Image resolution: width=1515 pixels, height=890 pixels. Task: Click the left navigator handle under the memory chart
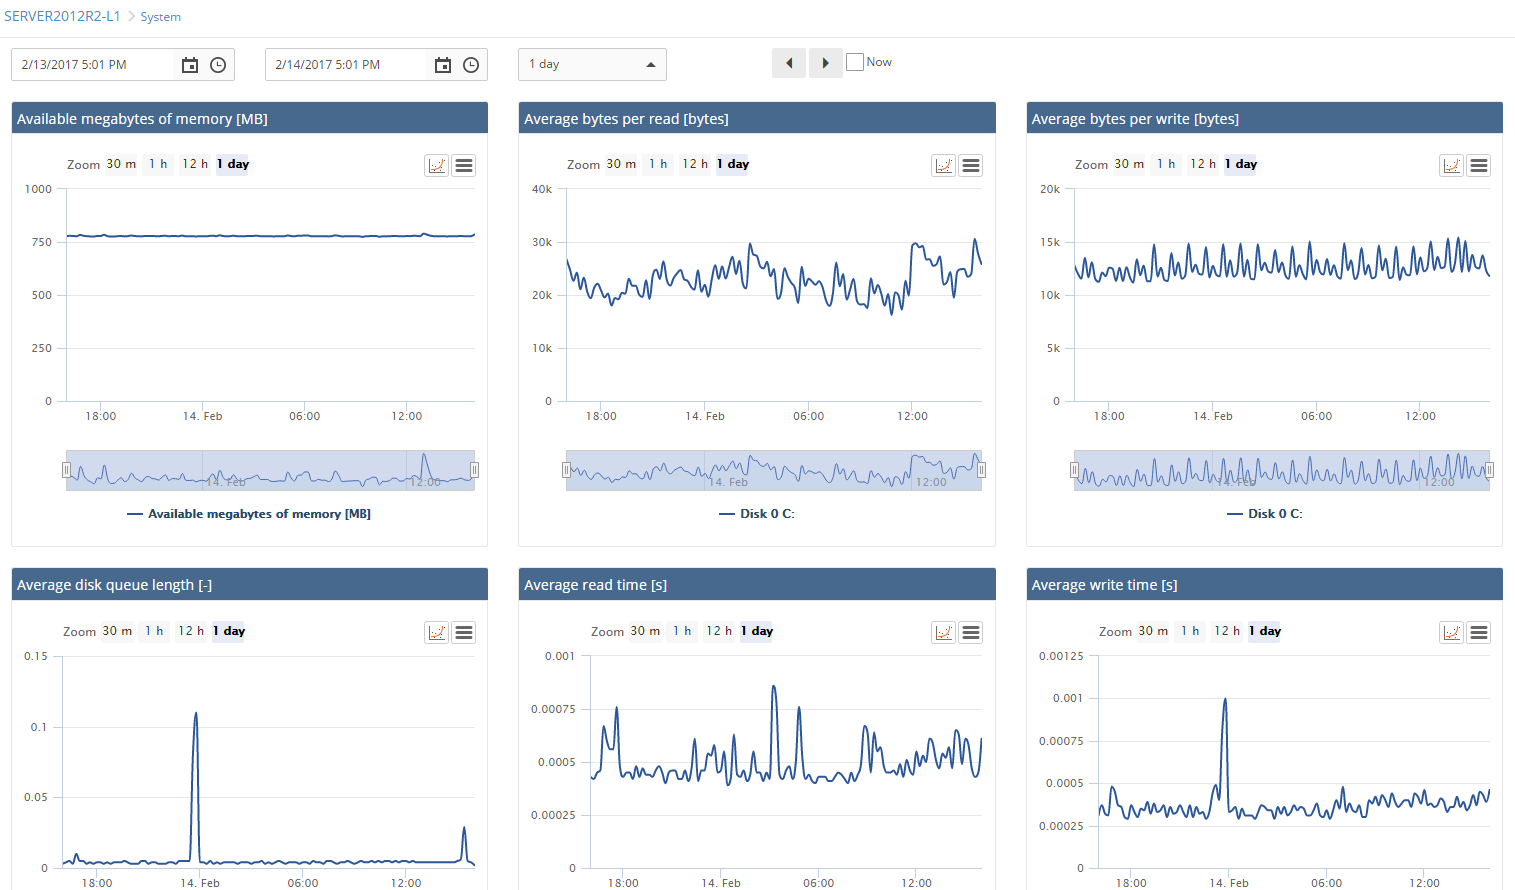pos(66,469)
